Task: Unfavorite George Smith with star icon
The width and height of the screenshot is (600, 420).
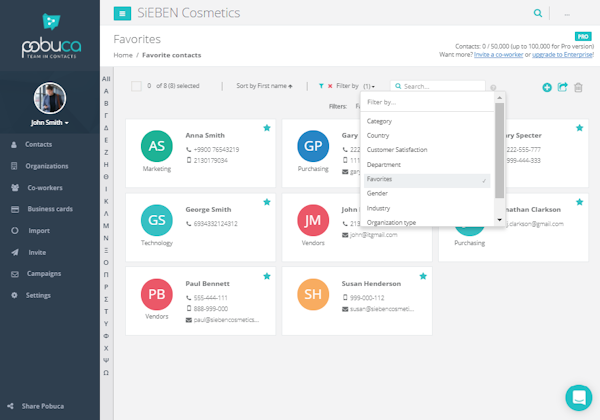Action: click(267, 202)
